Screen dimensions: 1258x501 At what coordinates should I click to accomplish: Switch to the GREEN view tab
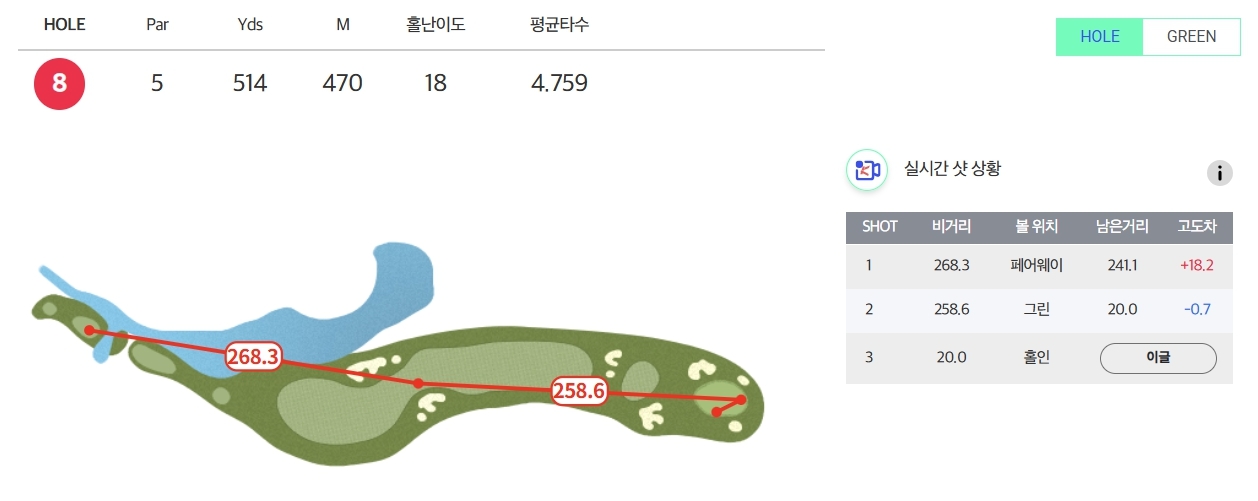1191,37
